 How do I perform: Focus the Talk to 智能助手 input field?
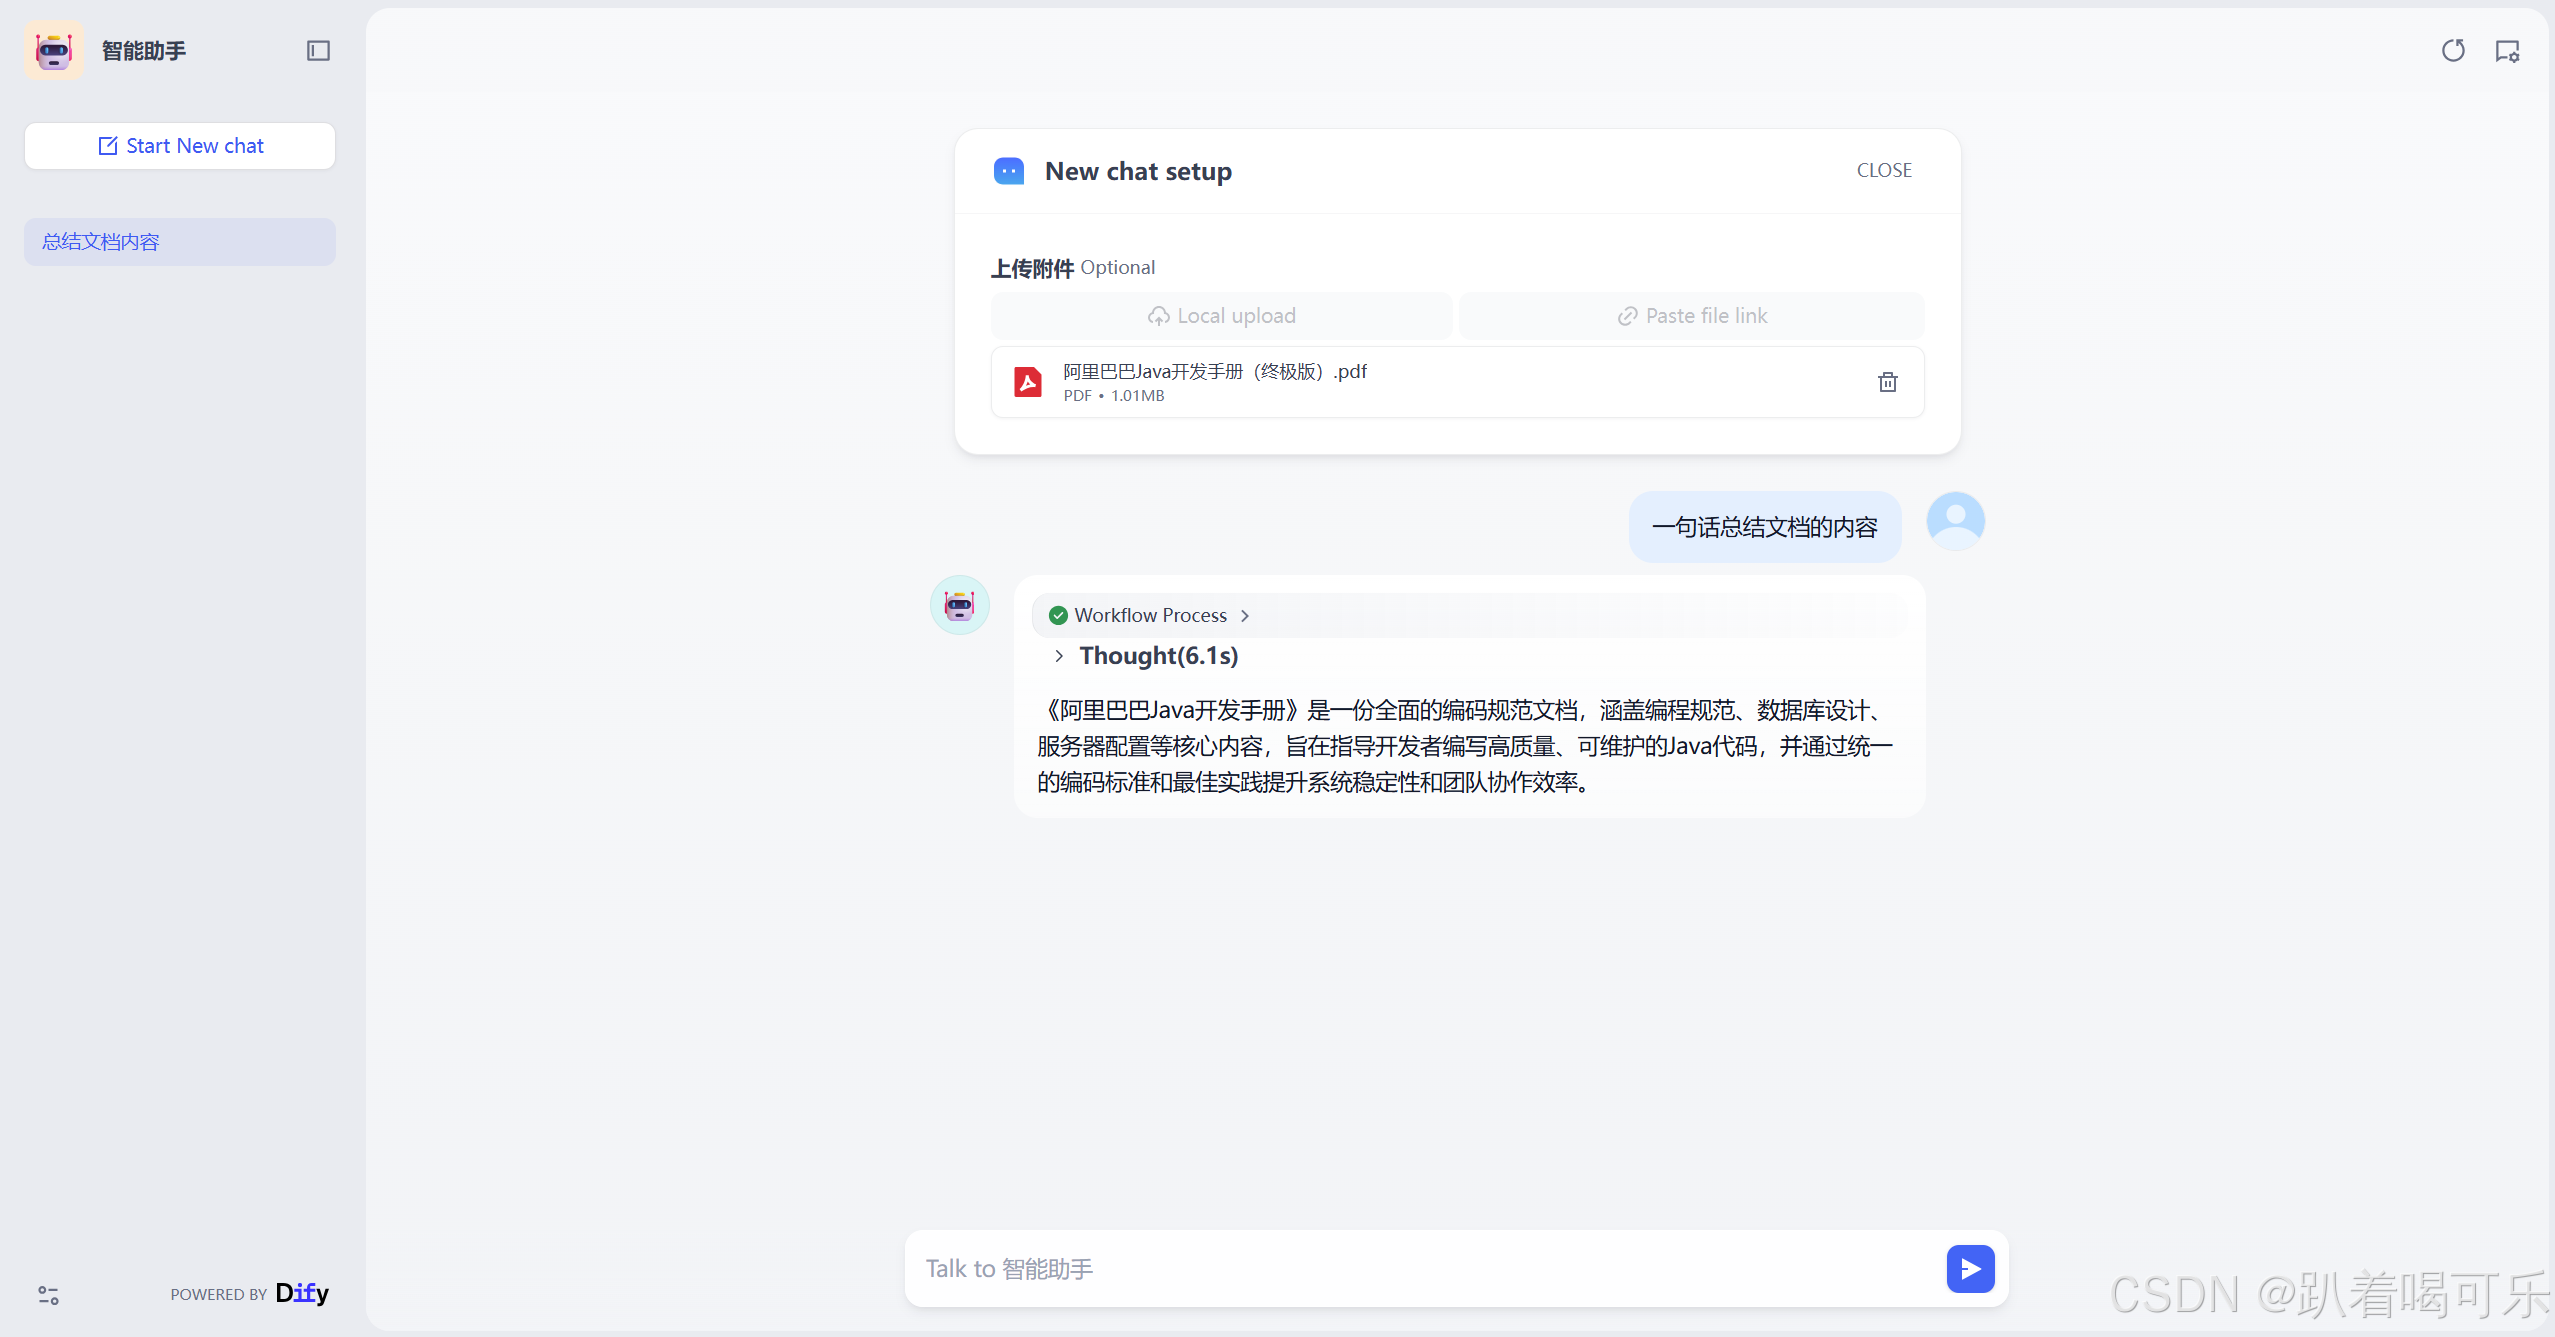tap(1430, 1269)
